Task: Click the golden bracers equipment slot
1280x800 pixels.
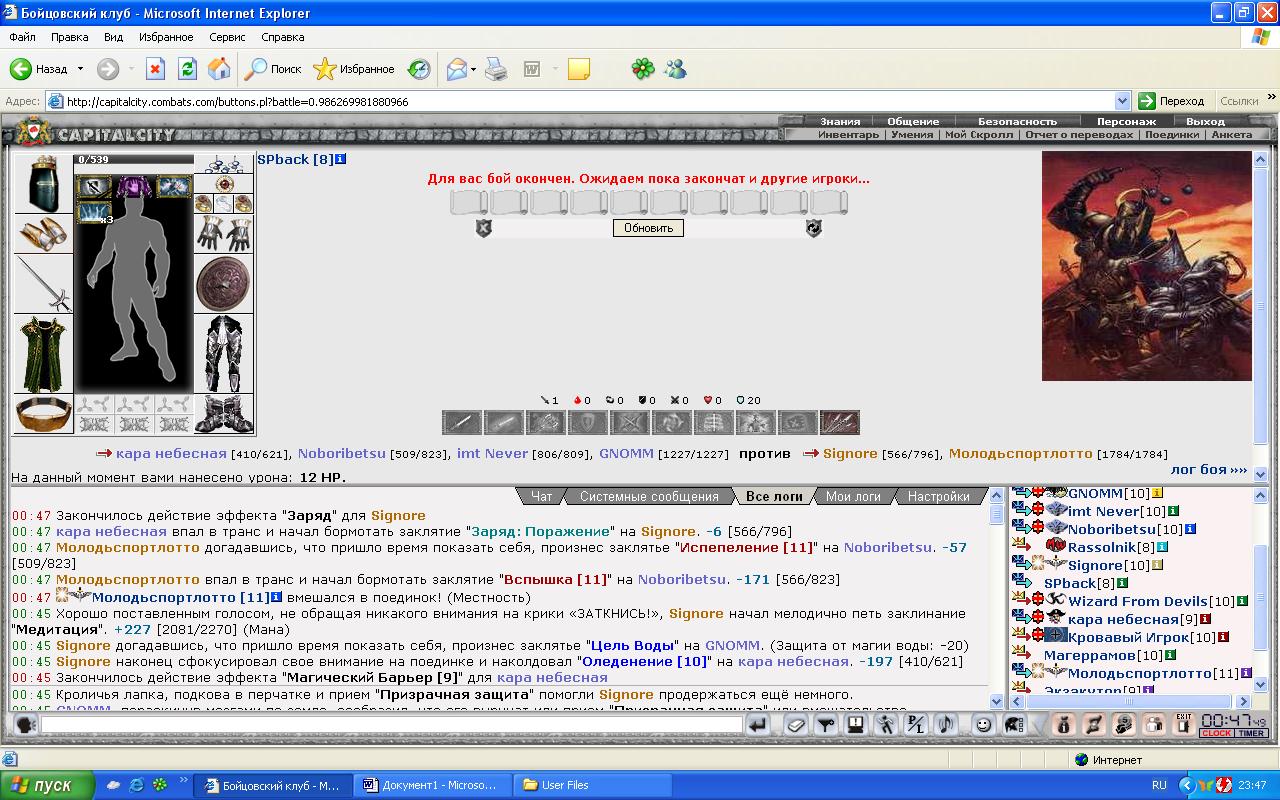Action: (43, 233)
